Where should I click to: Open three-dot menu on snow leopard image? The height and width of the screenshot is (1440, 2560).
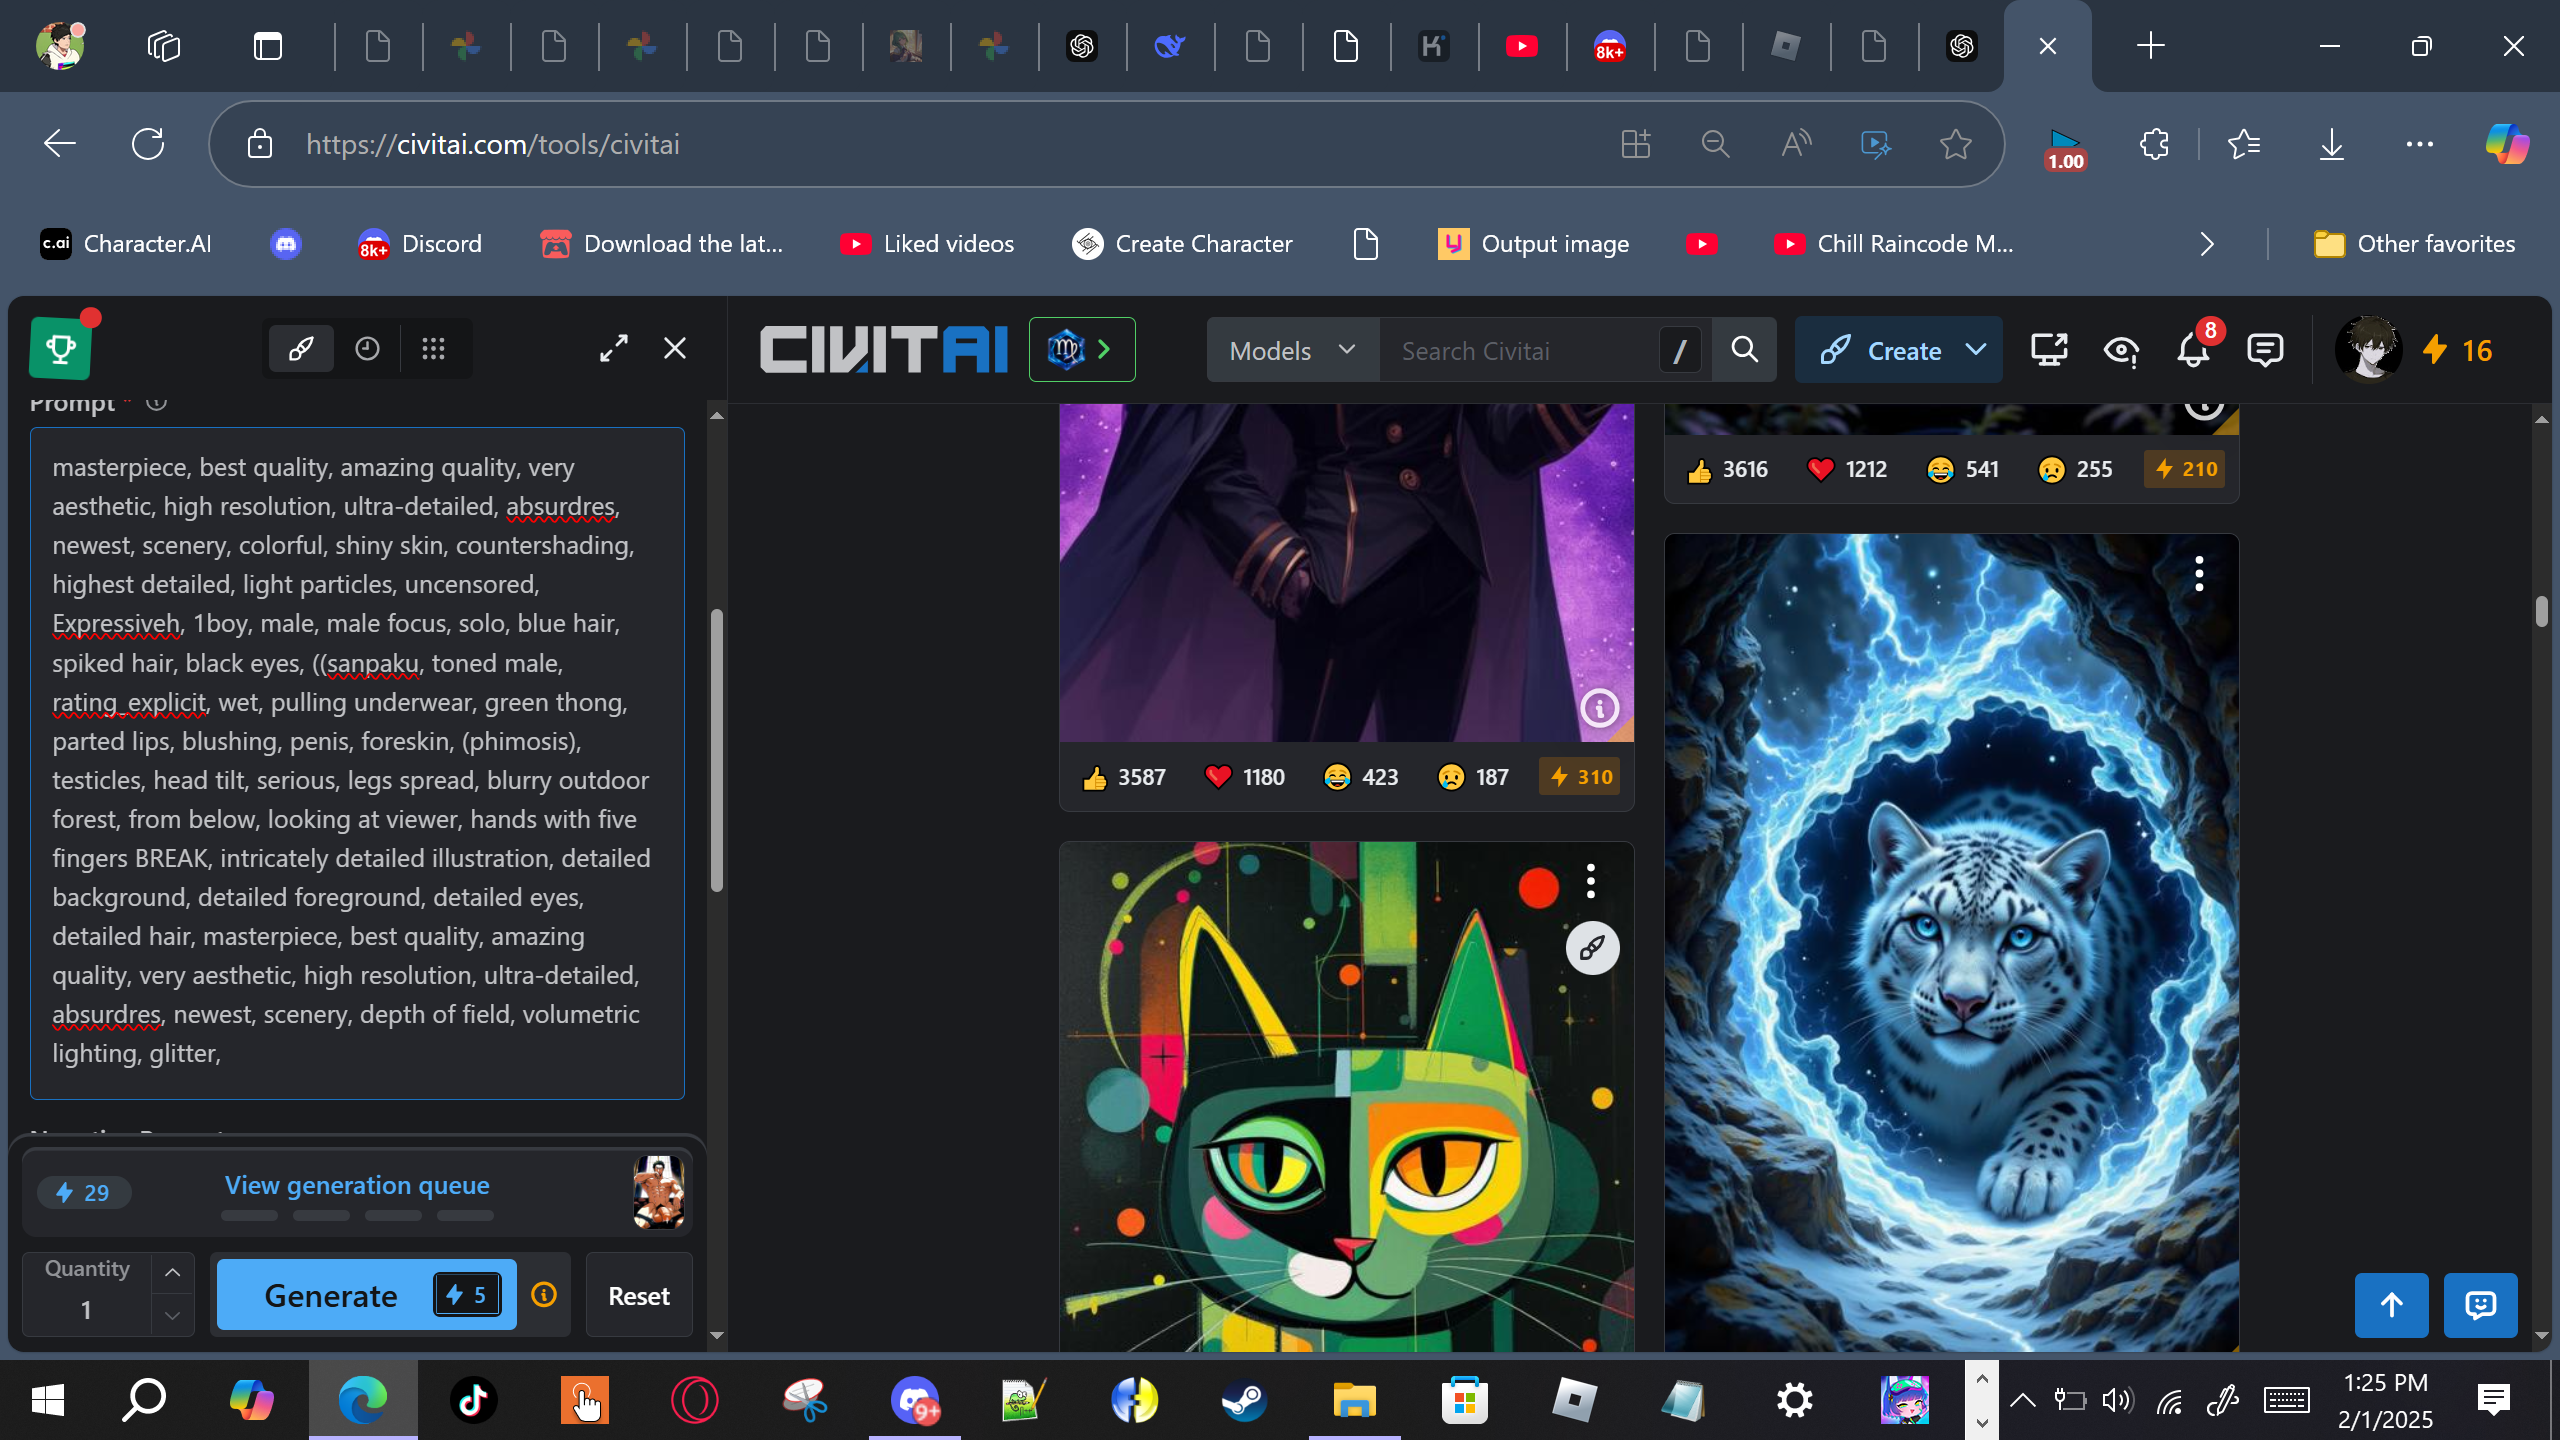[2199, 574]
